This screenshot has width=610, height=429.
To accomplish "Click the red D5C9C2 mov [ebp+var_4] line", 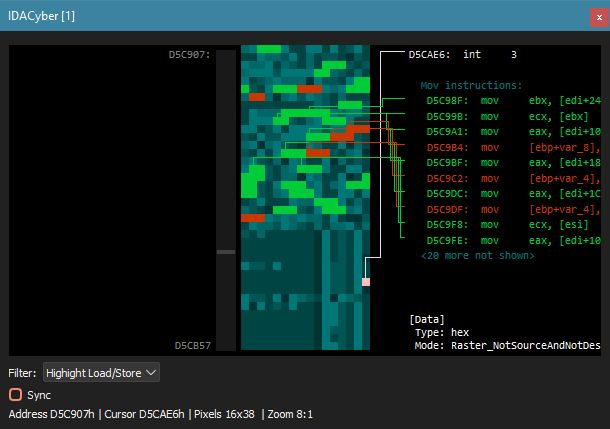I will pyautogui.click(x=514, y=179).
